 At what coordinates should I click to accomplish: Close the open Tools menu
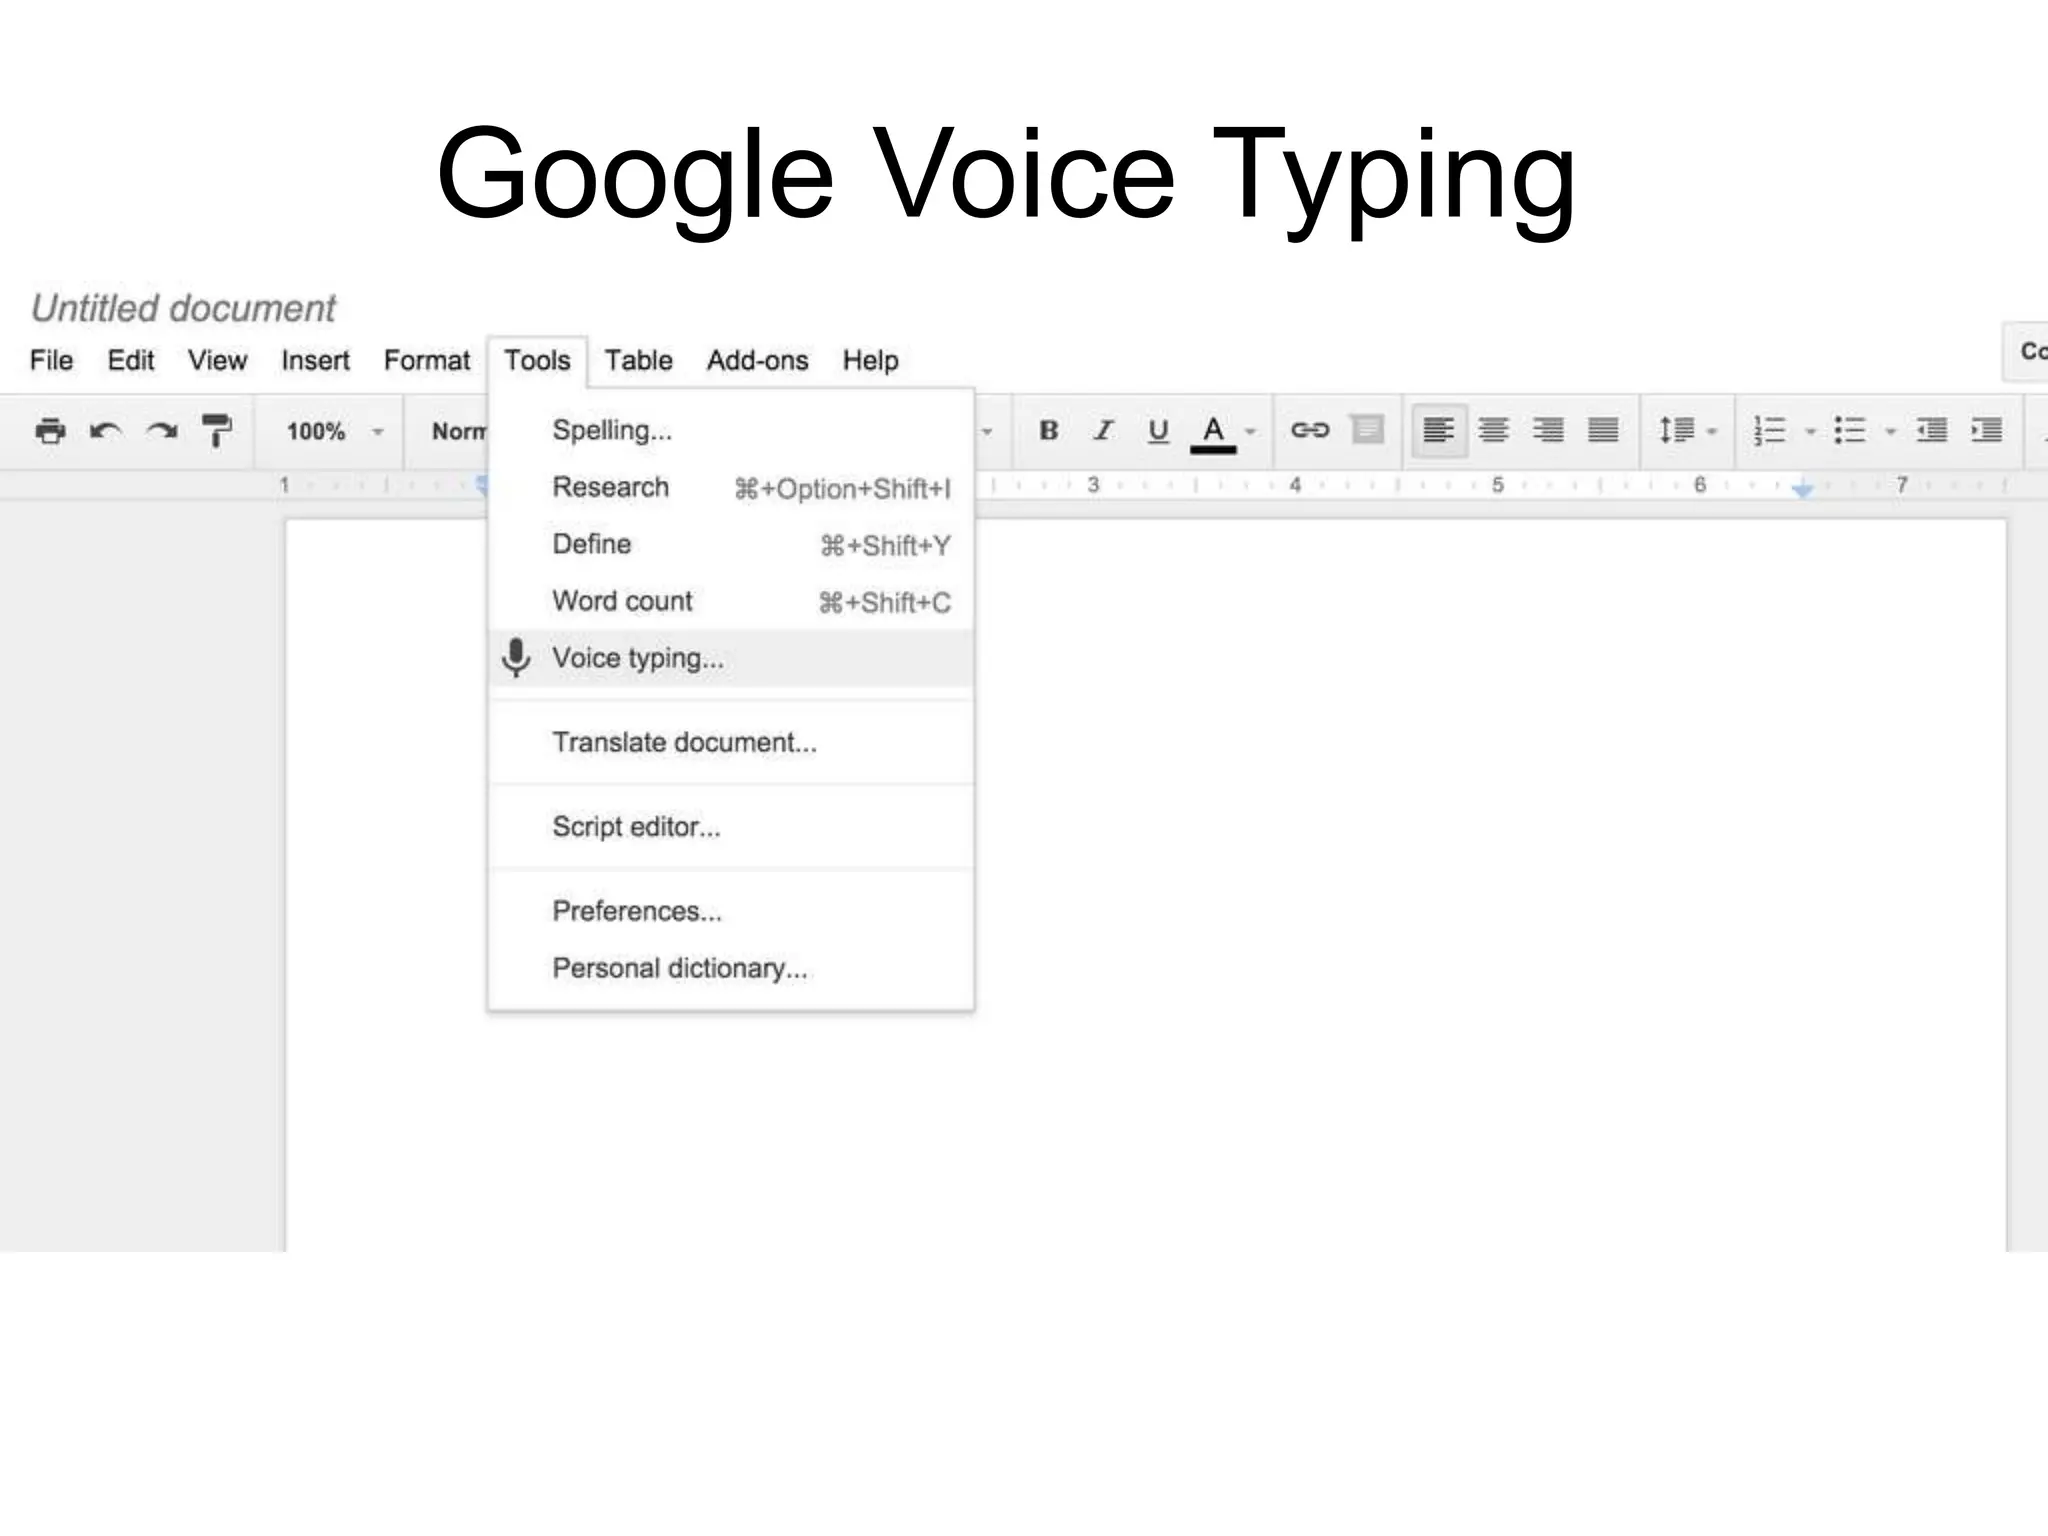click(x=537, y=360)
